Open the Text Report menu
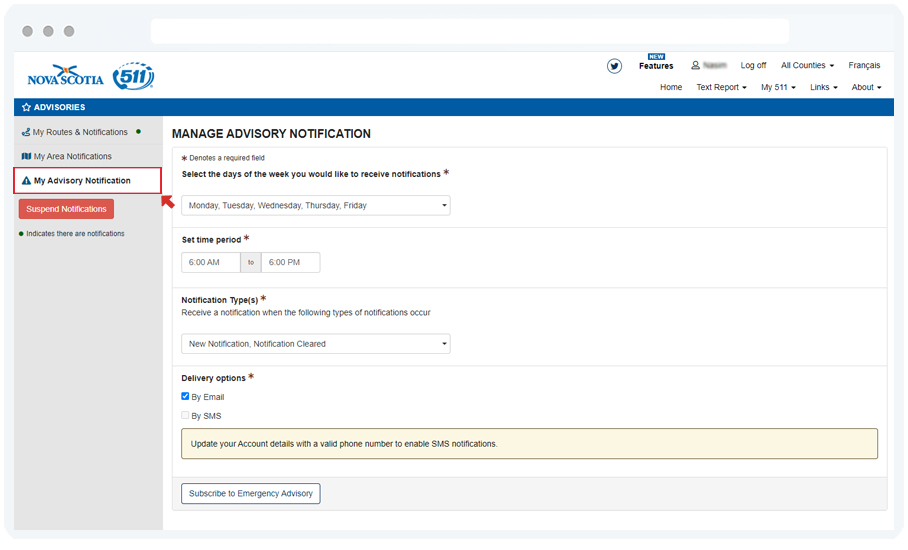This screenshot has width=908, height=550. (x=722, y=88)
